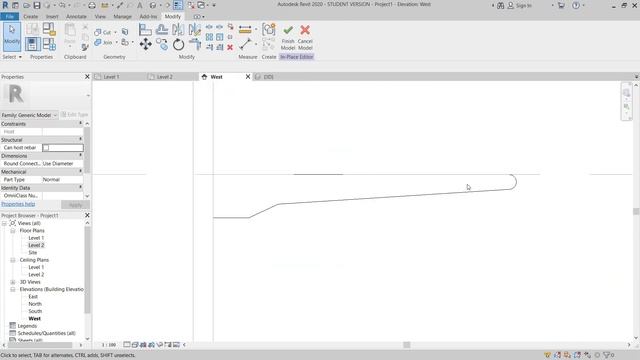Viewport: 640px width, 360px height.
Task: Open Family Generic Model type selector
Action: pyautogui.click(x=29, y=115)
